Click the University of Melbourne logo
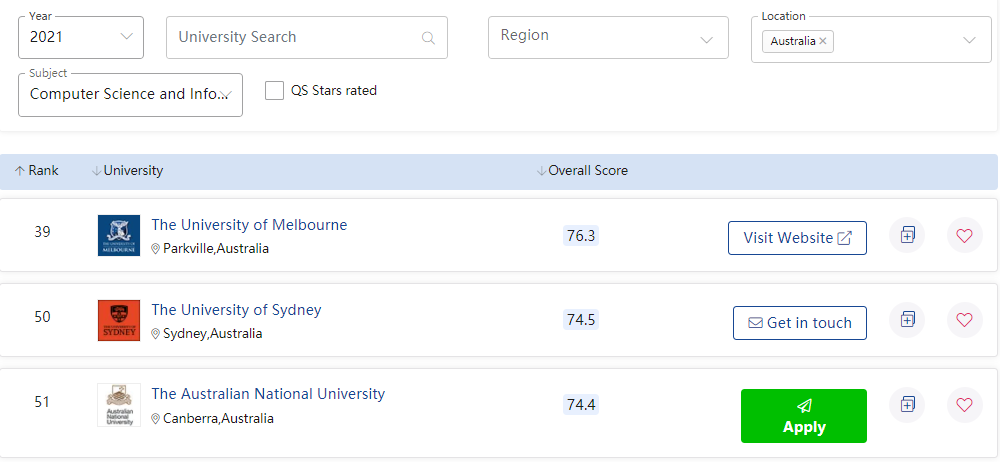 coord(119,235)
